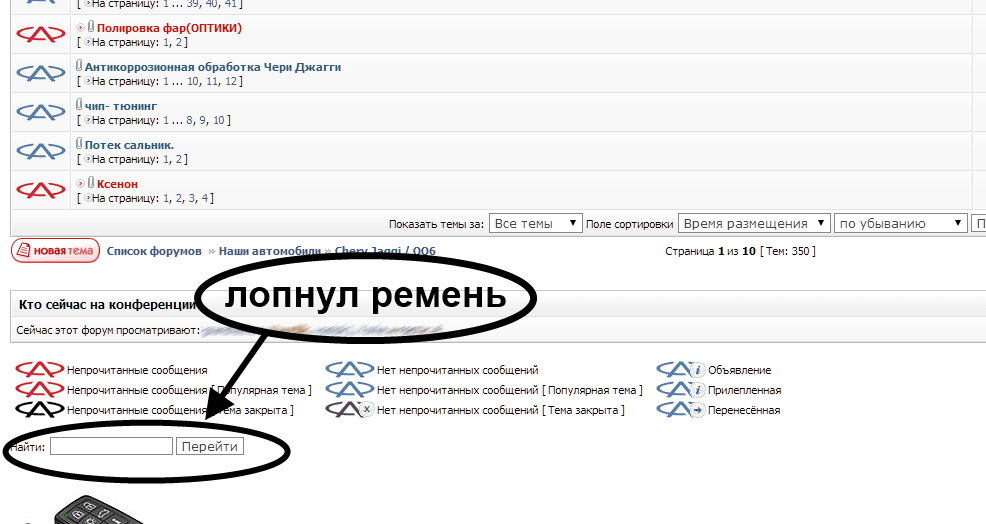Viewport: 986px width, 524px height.
Task: Click attachment paperclip icon of чип- тюнинг topic
Action: tap(79, 104)
